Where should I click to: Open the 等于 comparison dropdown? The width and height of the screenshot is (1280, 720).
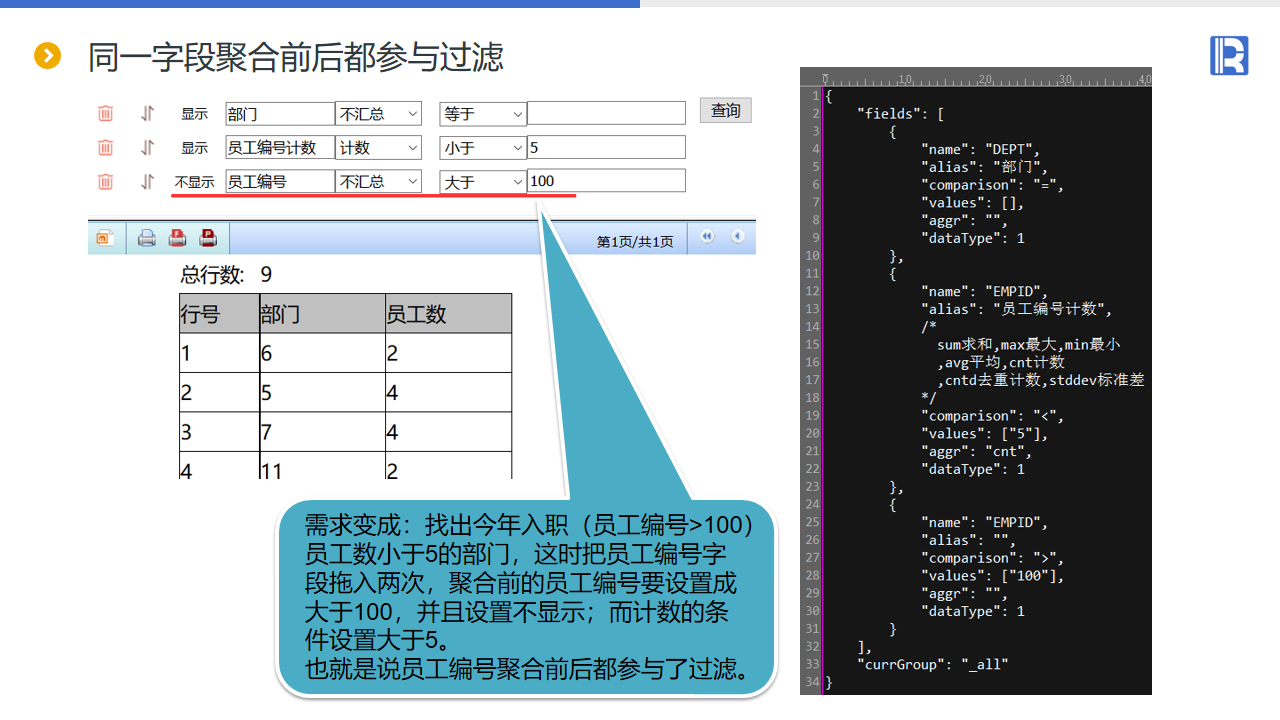pos(483,114)
